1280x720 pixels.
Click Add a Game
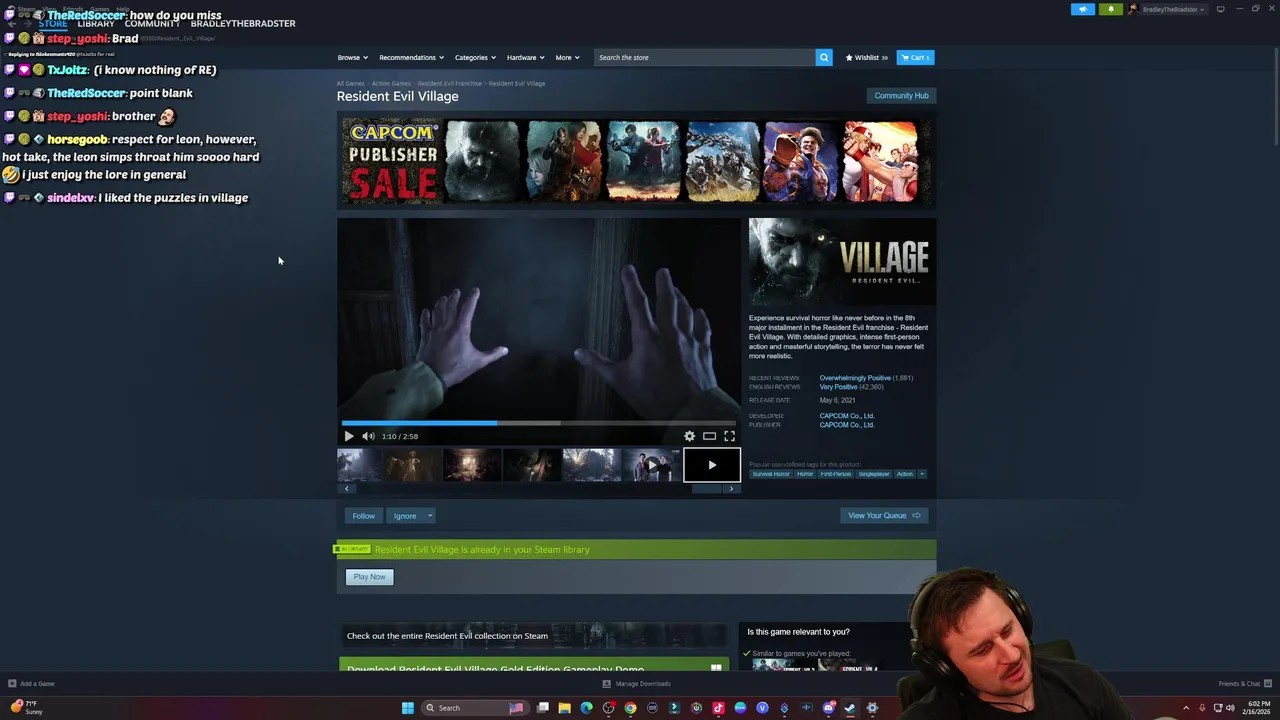(31, 684)
